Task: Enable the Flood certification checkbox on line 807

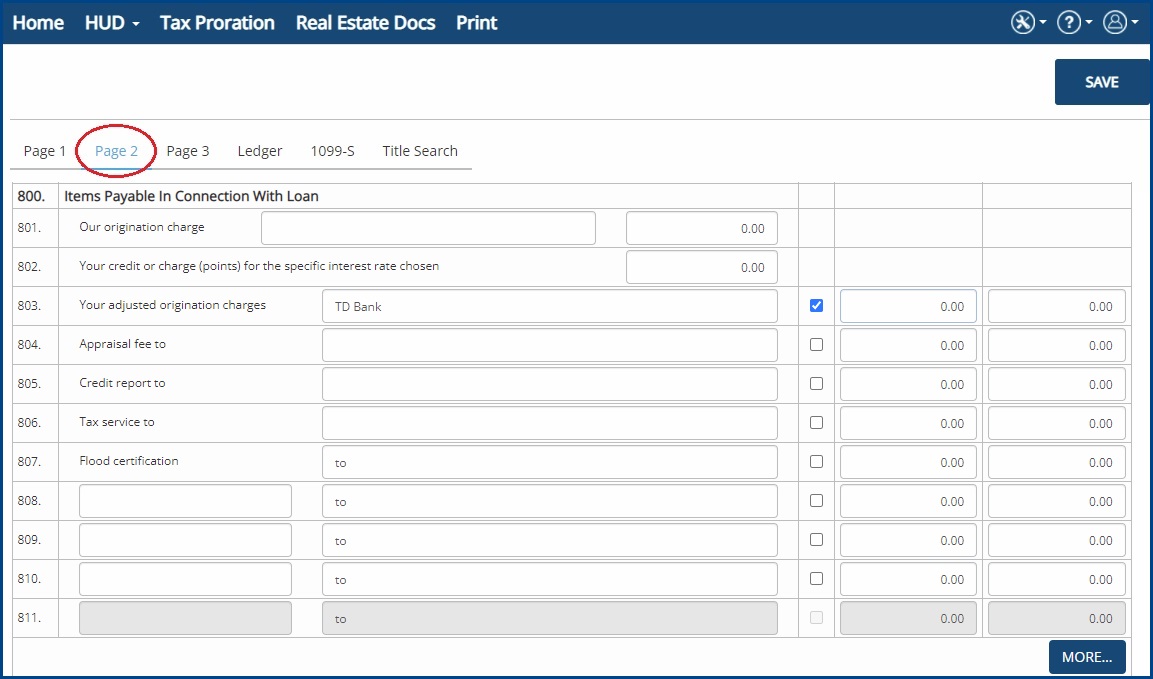Action: pos(816,461)
